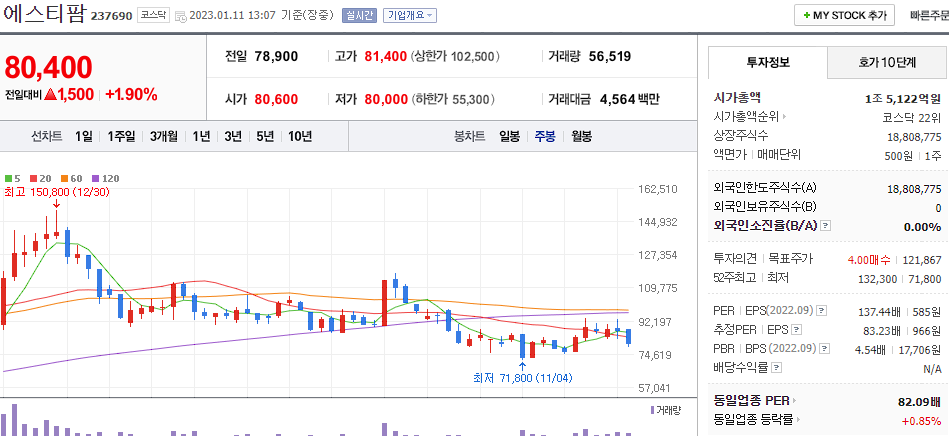Switch to the 투자정보 tab
Viewport: 949px width, 436px height.
767,62
